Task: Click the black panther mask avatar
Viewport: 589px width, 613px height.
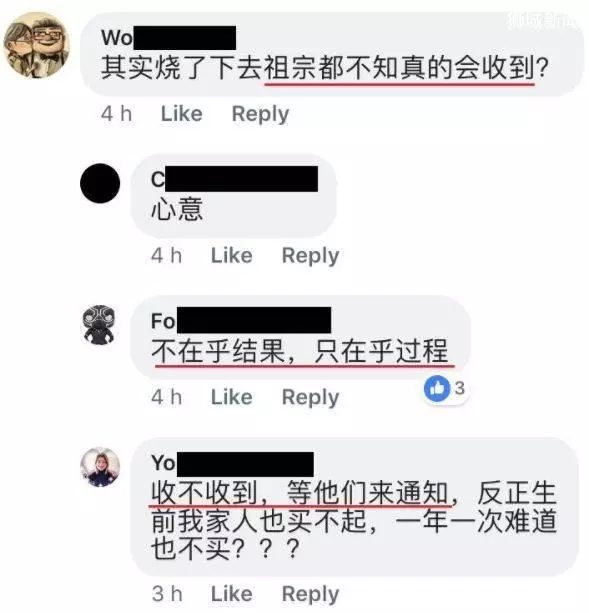Action: pos(100,325)
